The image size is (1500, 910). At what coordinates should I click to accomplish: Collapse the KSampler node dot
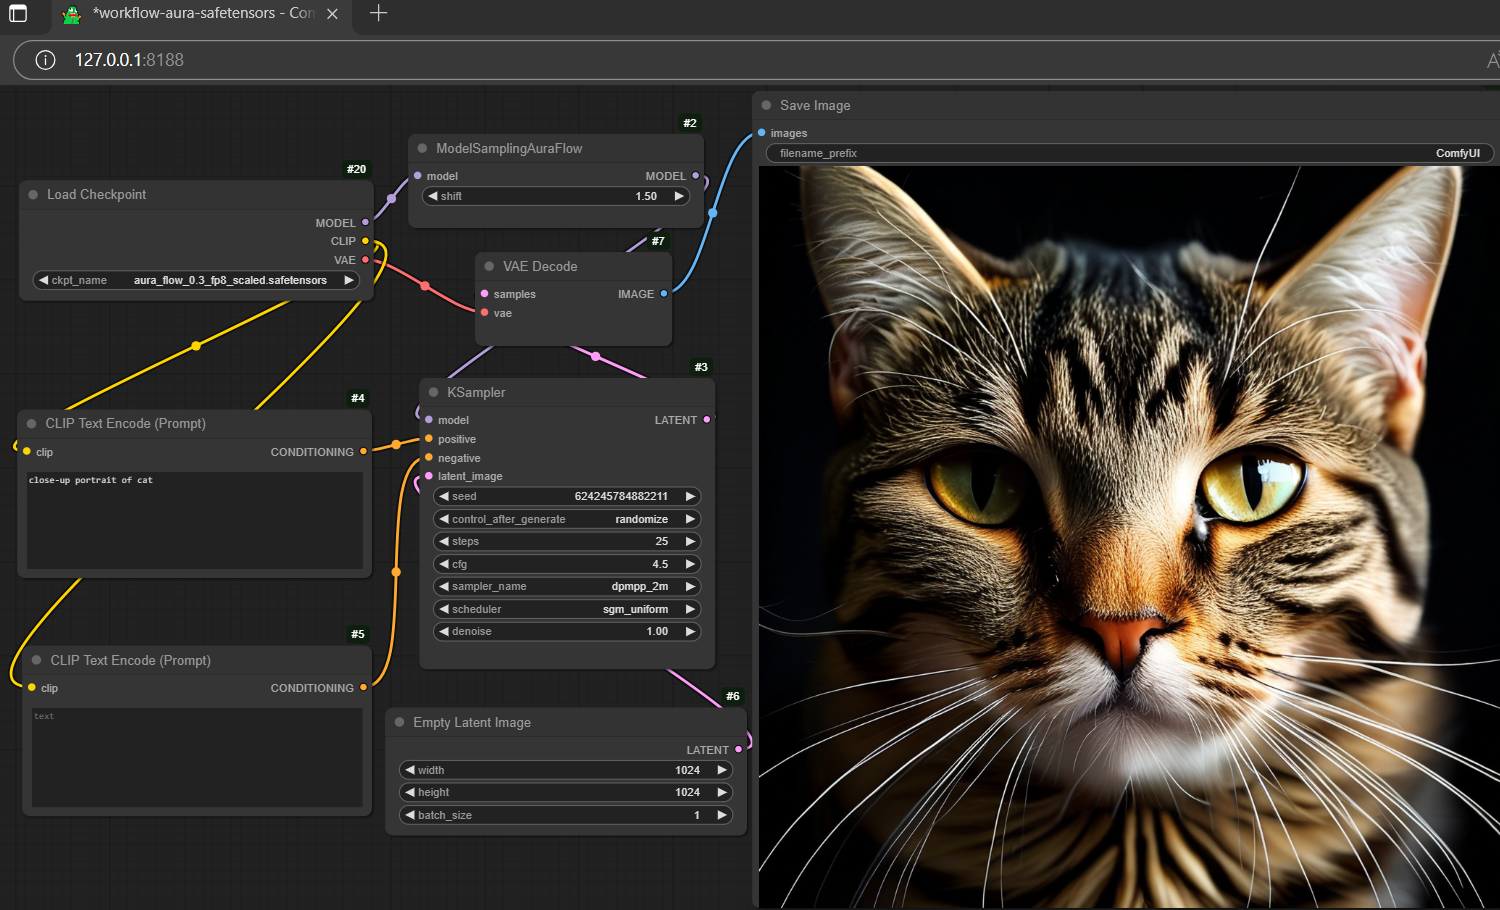coord(433,392)
